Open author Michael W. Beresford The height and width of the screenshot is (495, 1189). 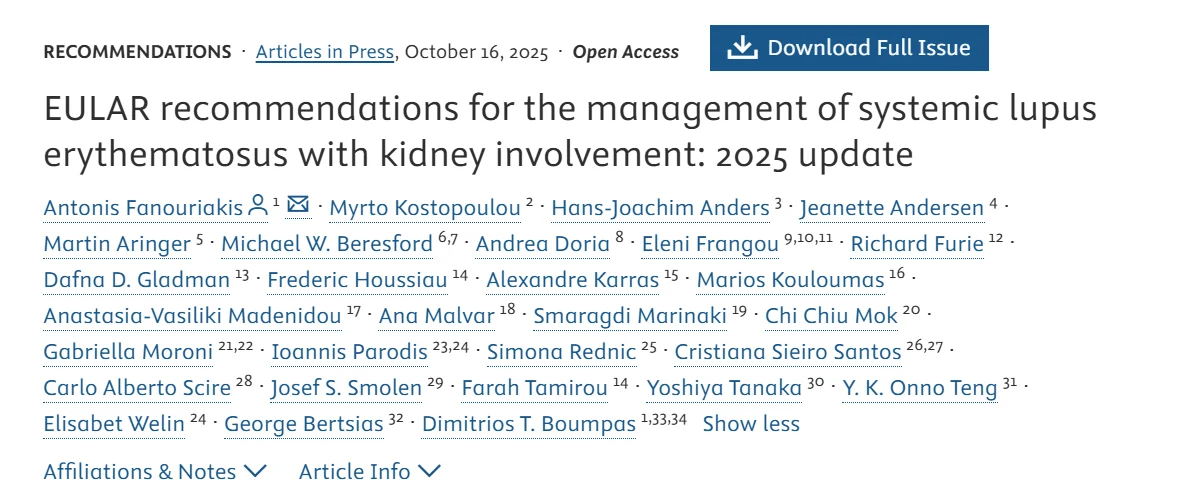325,244
